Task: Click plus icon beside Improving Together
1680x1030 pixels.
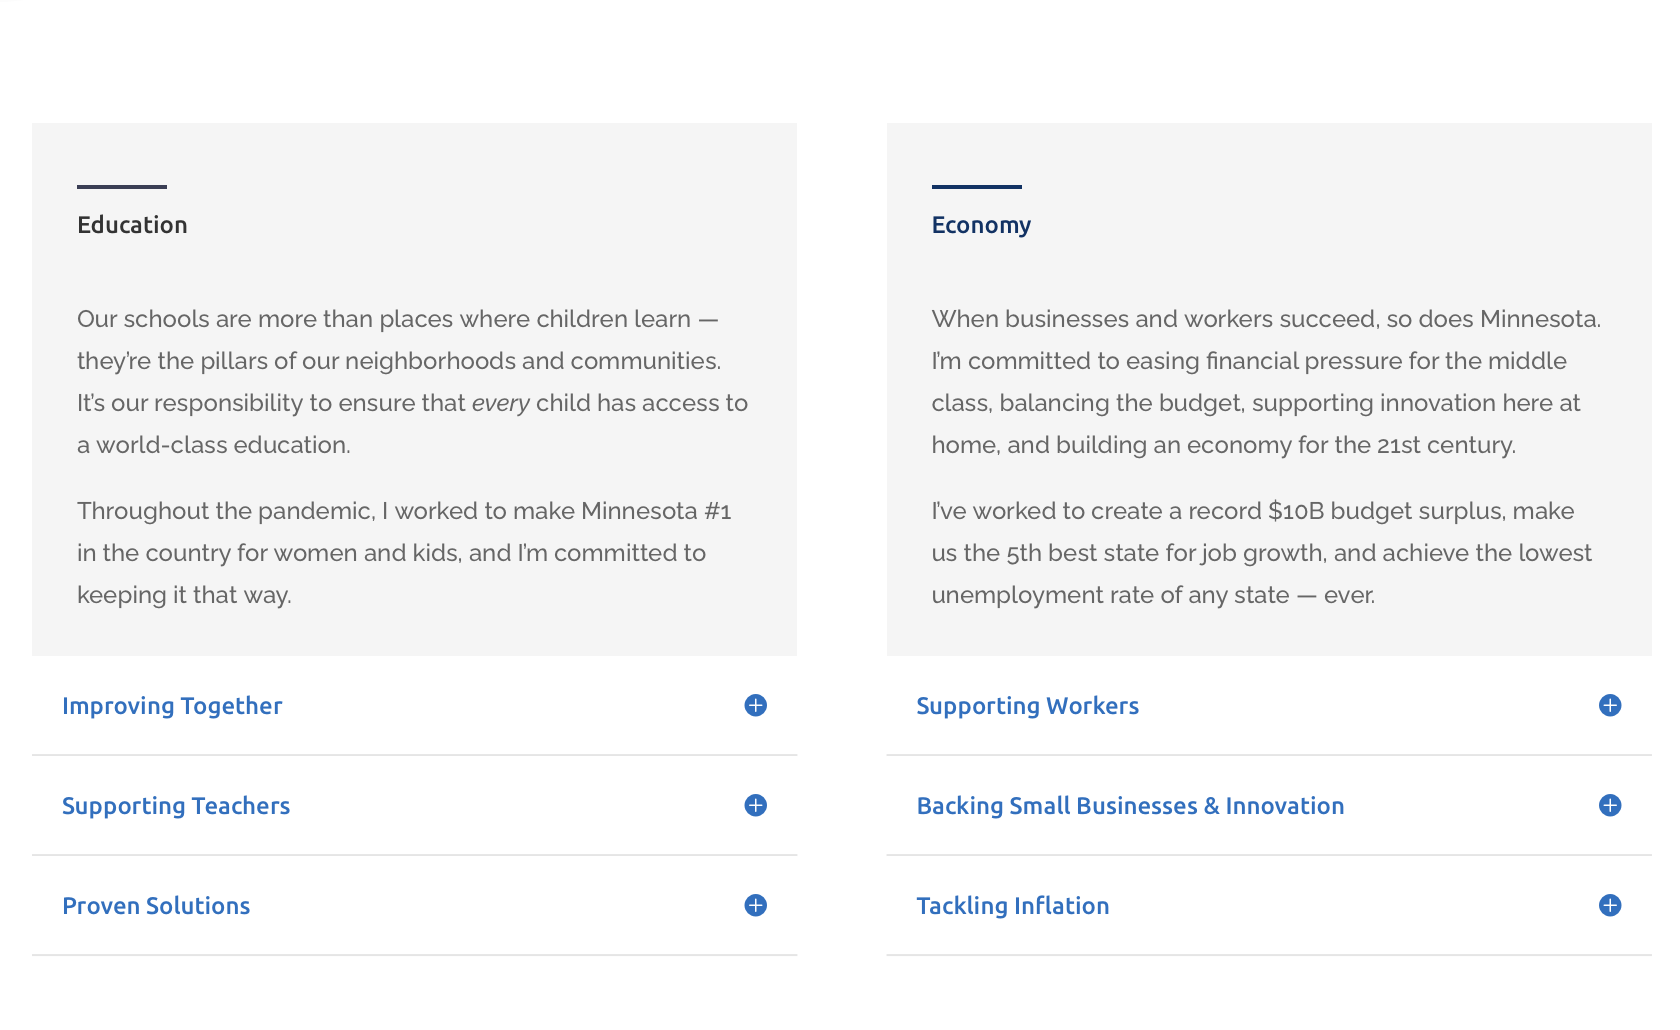Action: coord(756,706)
